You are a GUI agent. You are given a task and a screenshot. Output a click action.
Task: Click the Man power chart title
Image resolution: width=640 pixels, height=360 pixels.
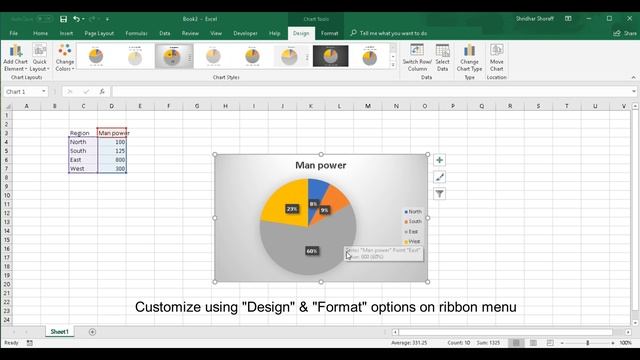[321, 165]
